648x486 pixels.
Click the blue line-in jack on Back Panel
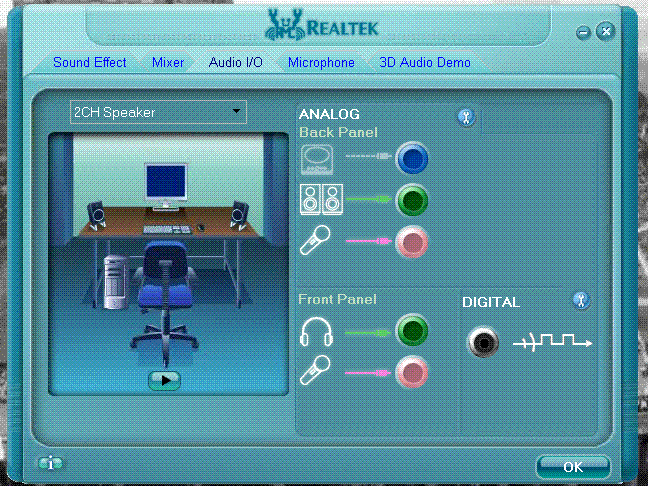[412, 158]
